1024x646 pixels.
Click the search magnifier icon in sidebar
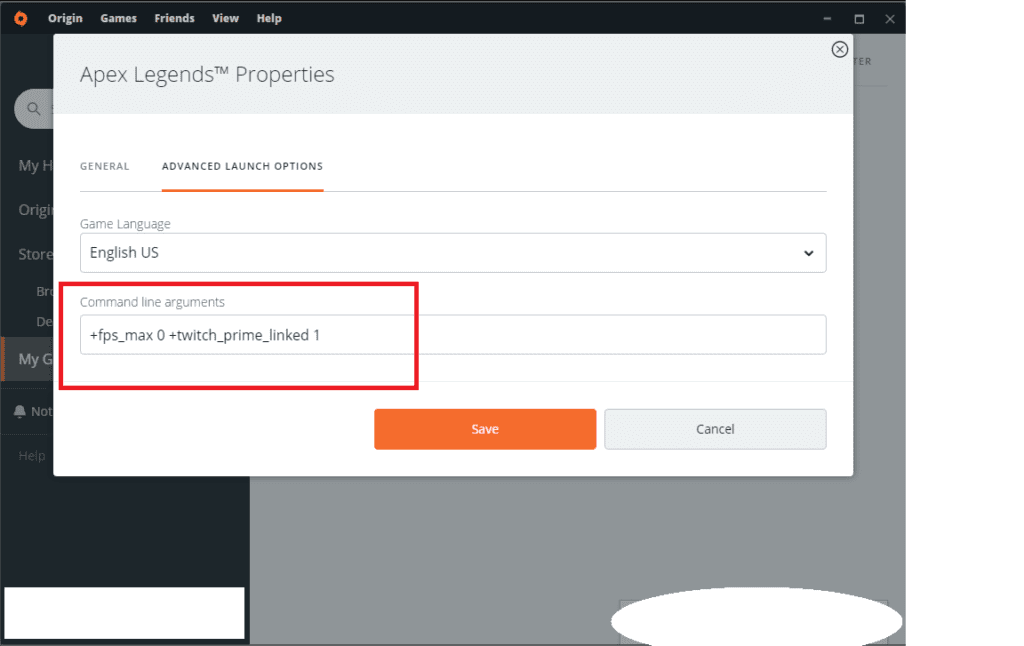[33, 108]
